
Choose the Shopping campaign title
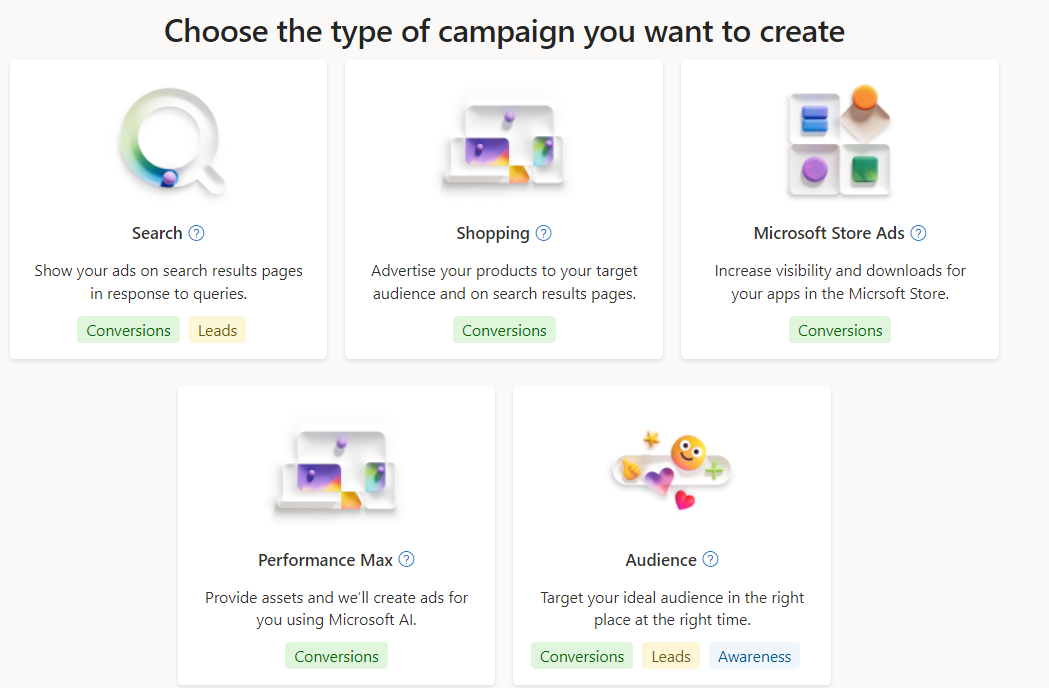click(x=493, y=234)
